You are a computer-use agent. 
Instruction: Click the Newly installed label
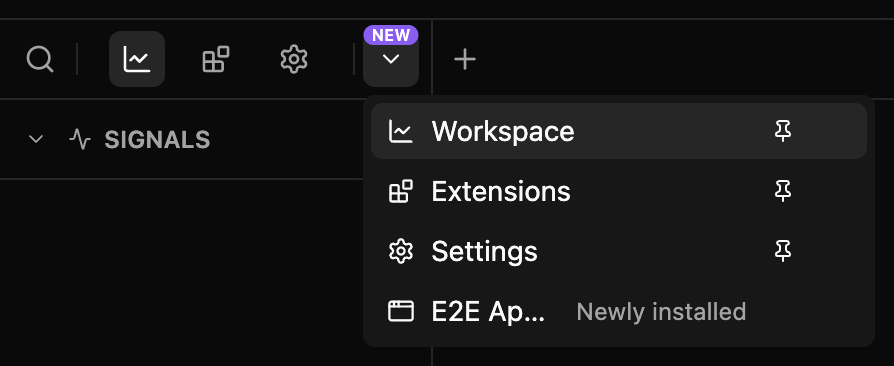pyautogui.click(x=661, y=312)
